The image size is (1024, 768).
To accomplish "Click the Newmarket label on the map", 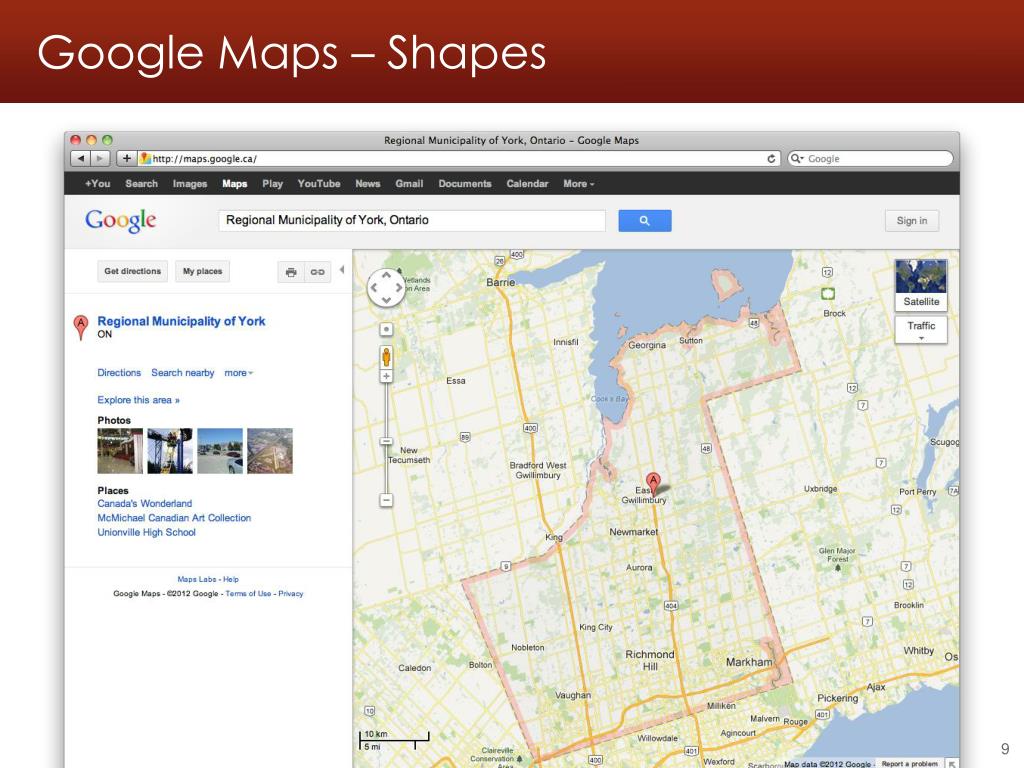I will (633, 532).
